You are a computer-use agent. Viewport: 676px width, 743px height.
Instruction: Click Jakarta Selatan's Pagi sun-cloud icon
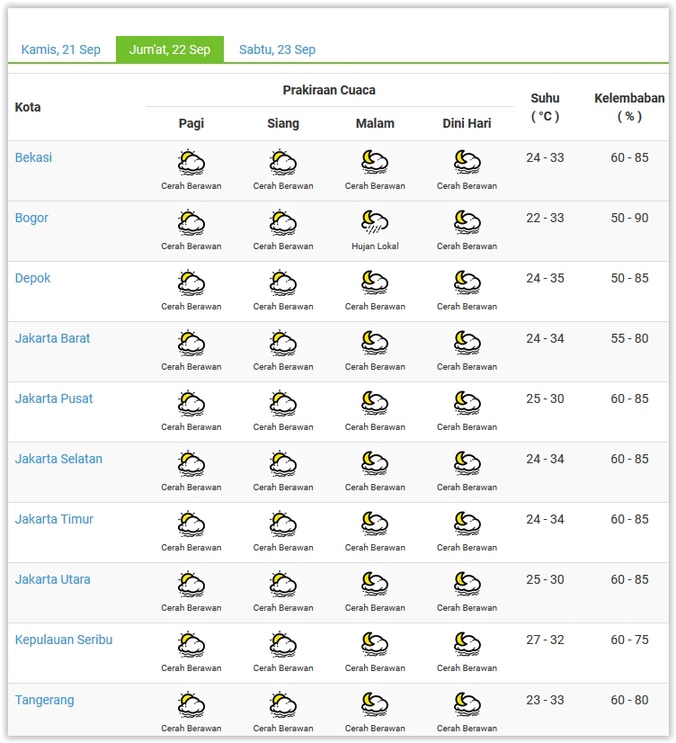(191, 463)
